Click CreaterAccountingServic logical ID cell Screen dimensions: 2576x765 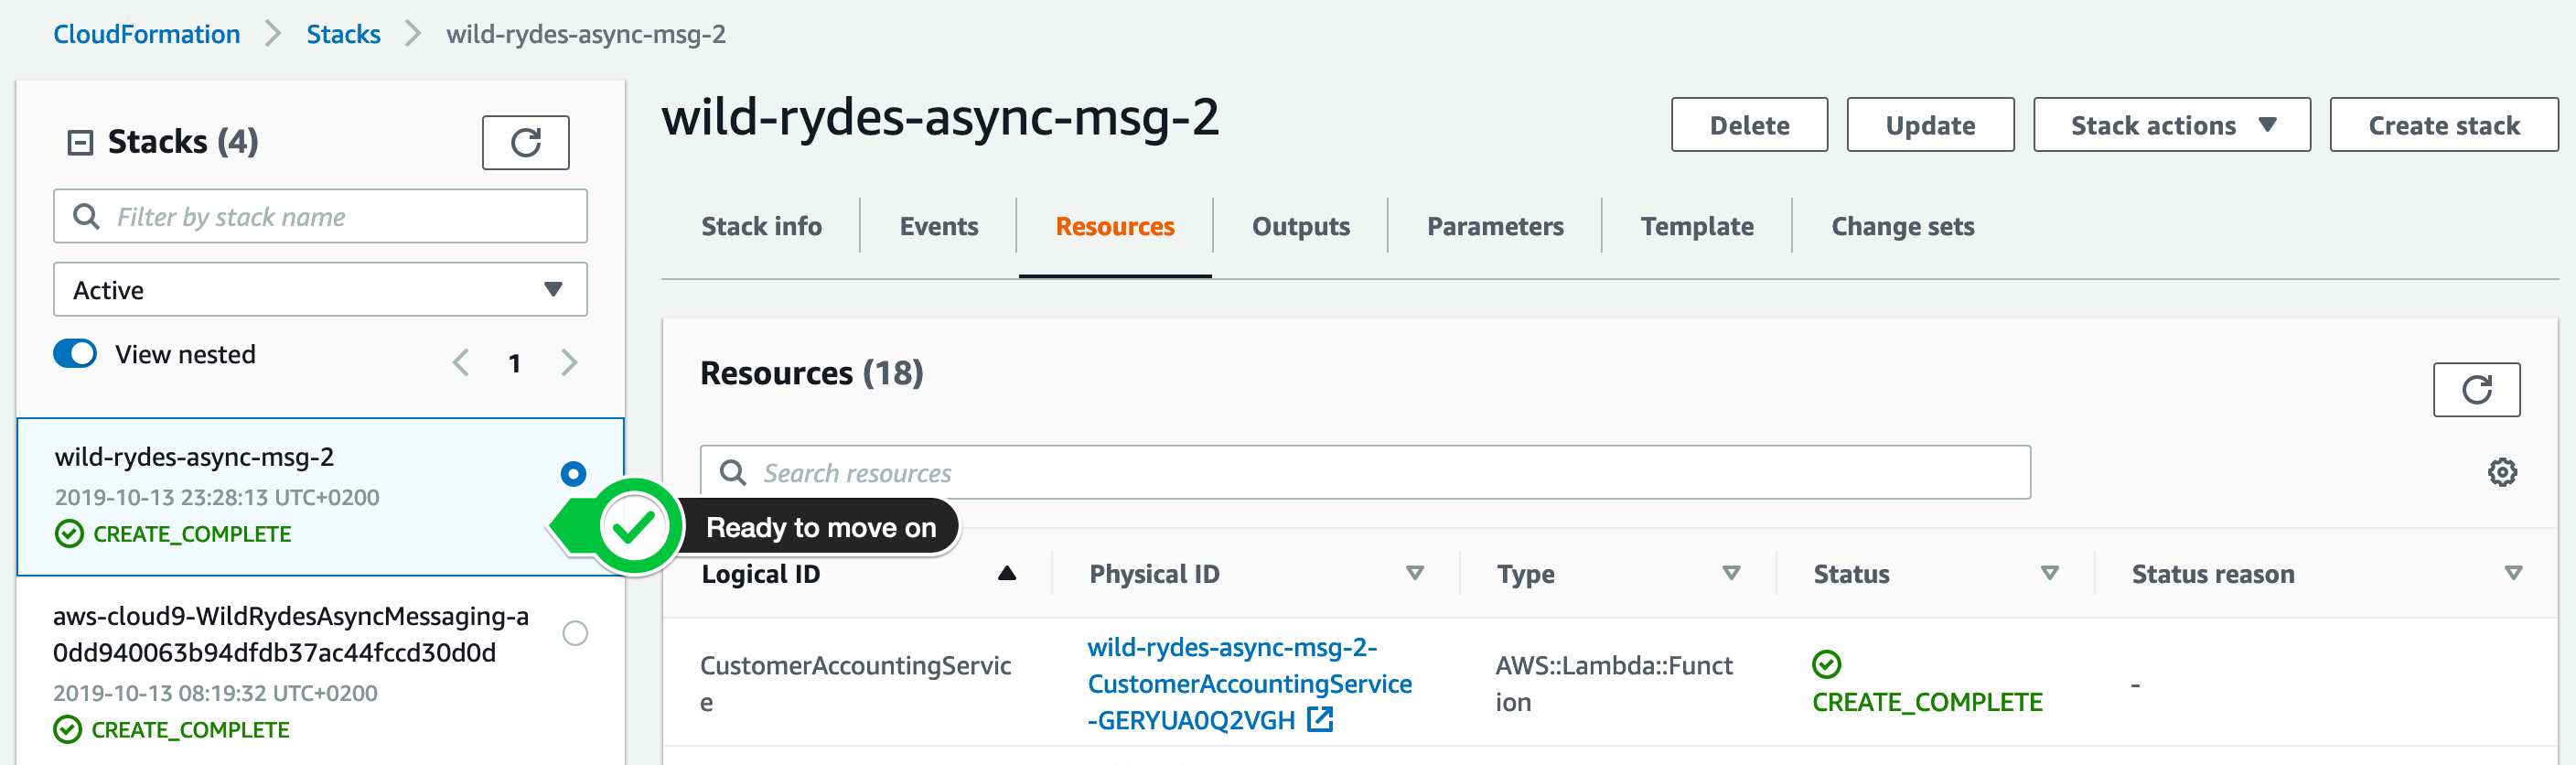click(855, 683)
